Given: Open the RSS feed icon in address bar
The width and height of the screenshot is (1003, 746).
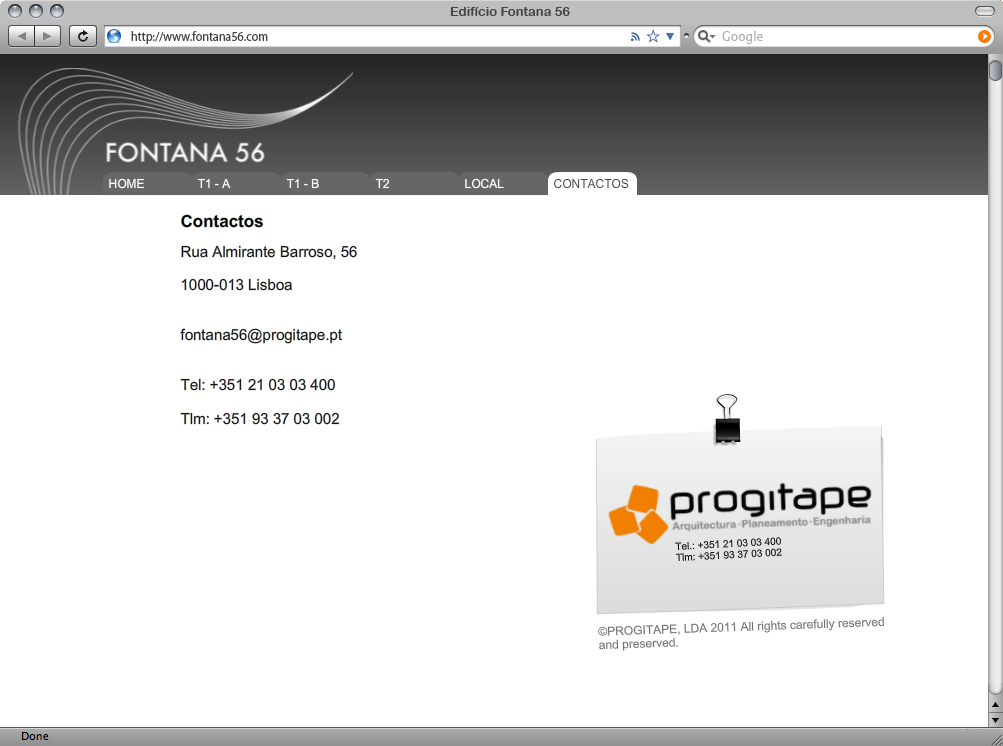Looking at the screenshot, I should coord(635,36).
